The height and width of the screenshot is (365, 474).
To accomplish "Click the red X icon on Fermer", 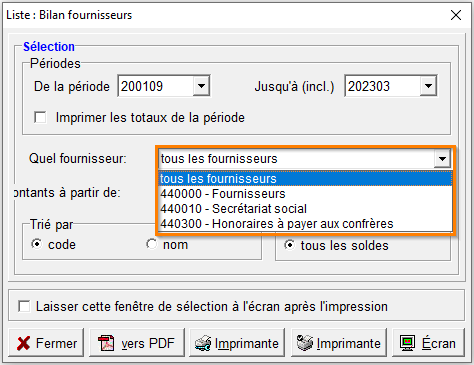I will 23,343.
